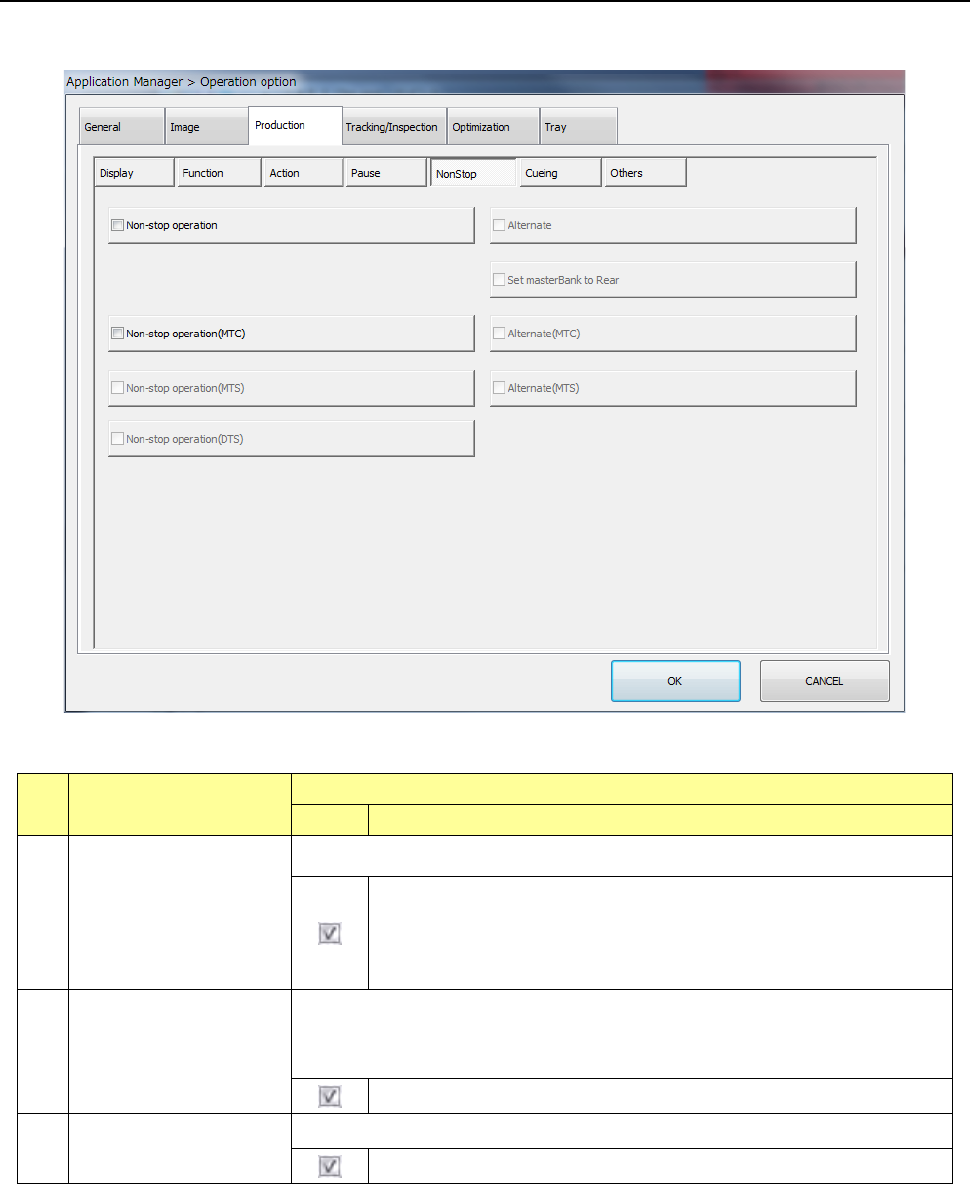Open the Pause sub-tab
Screen dimensions: 970x1184
click(386, 173)
